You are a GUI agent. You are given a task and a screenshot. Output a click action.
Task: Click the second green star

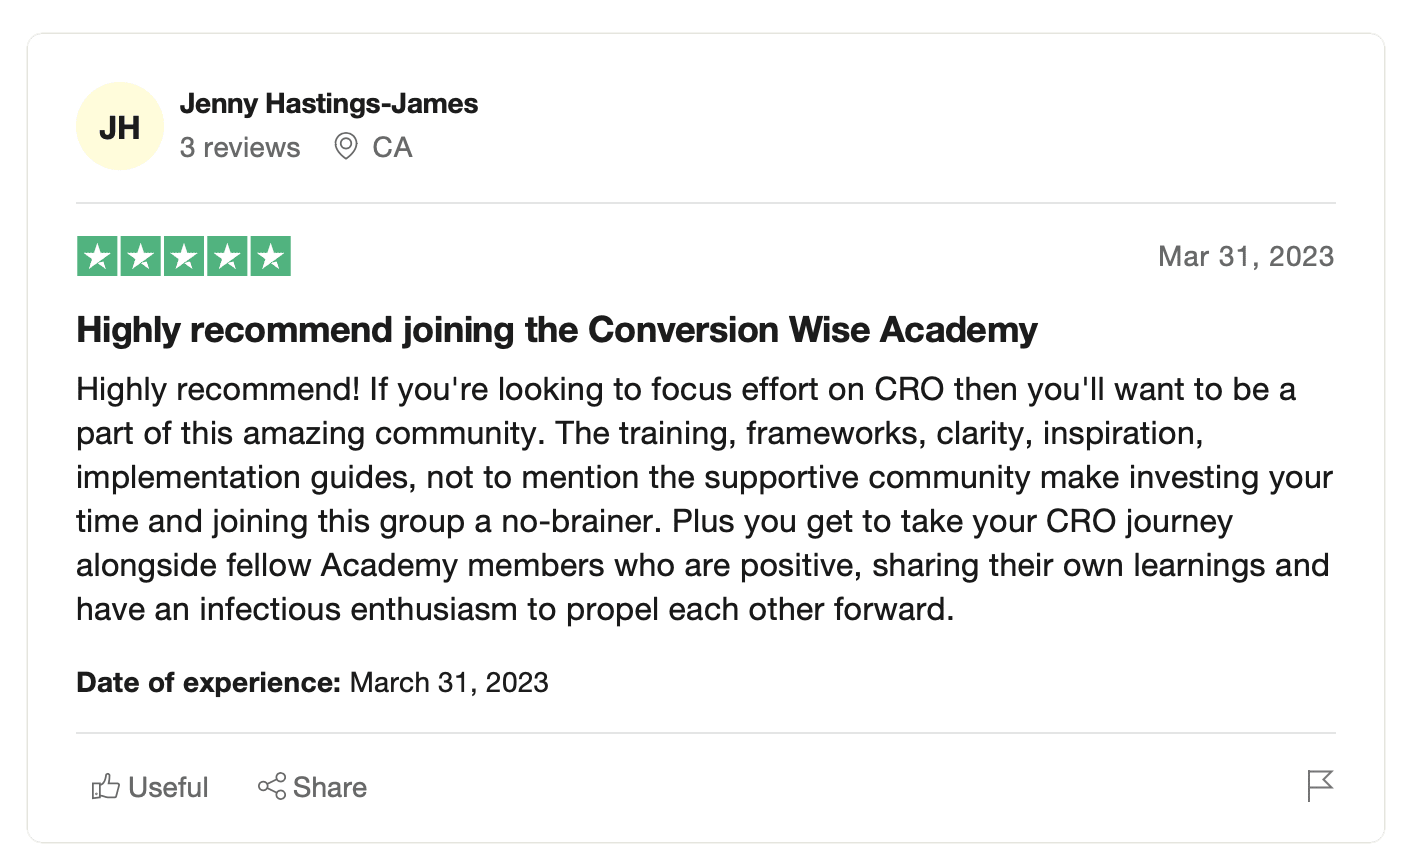pos(141,257)
